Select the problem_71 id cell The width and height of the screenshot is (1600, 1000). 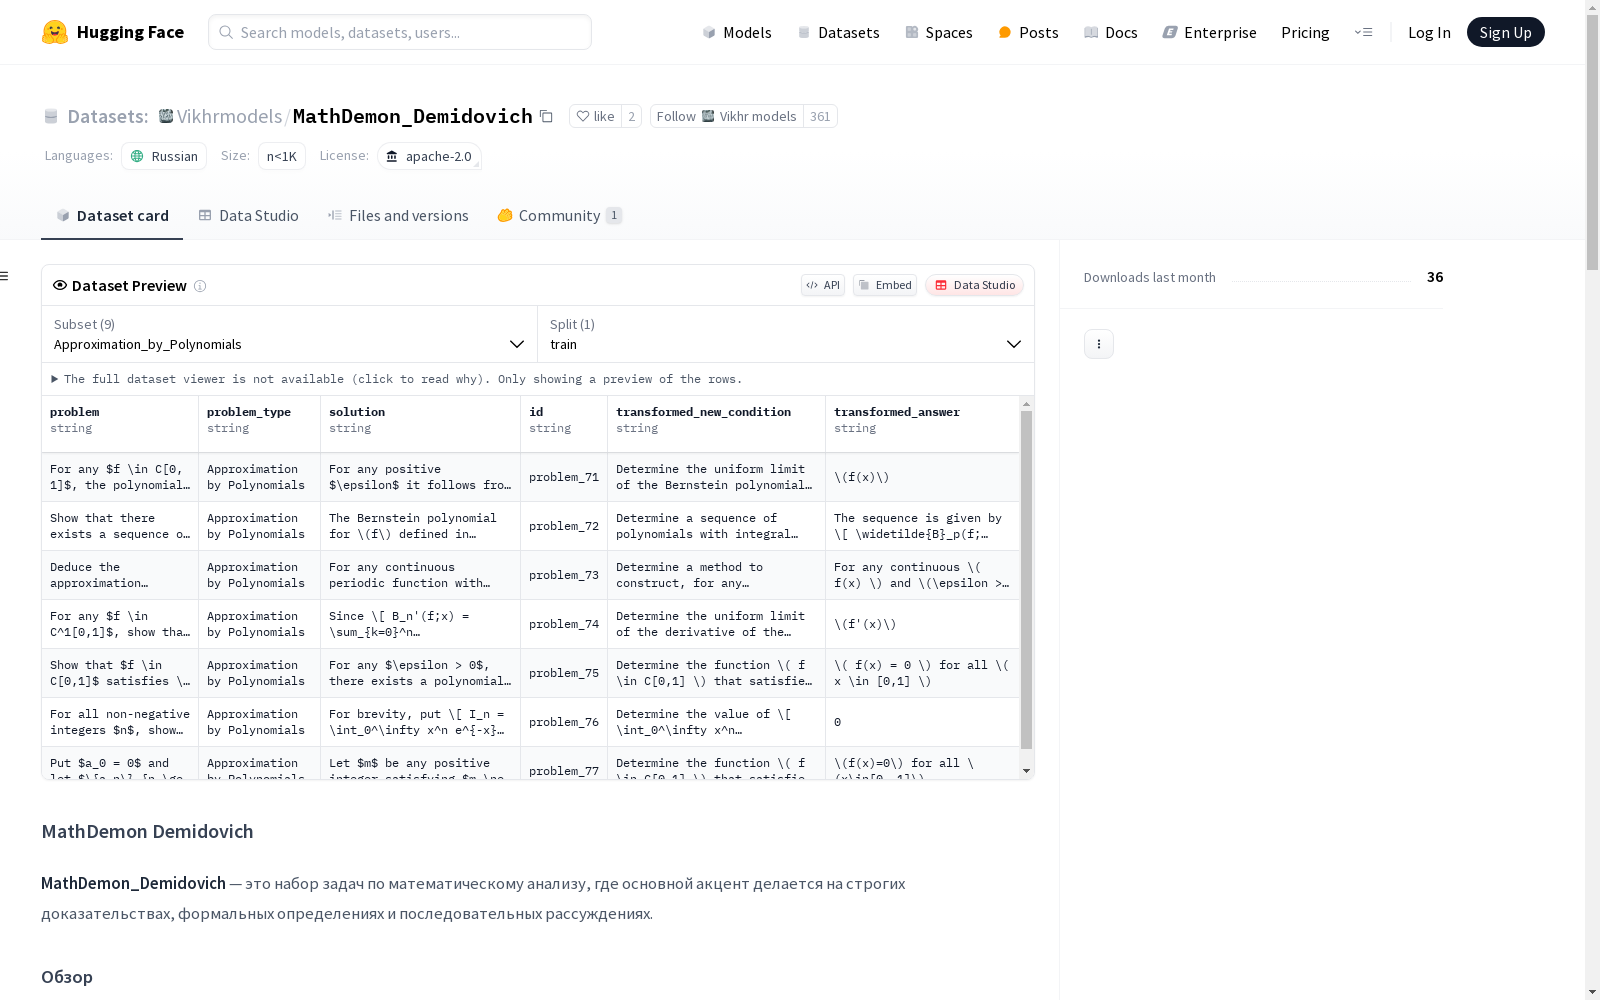point(564,477)
